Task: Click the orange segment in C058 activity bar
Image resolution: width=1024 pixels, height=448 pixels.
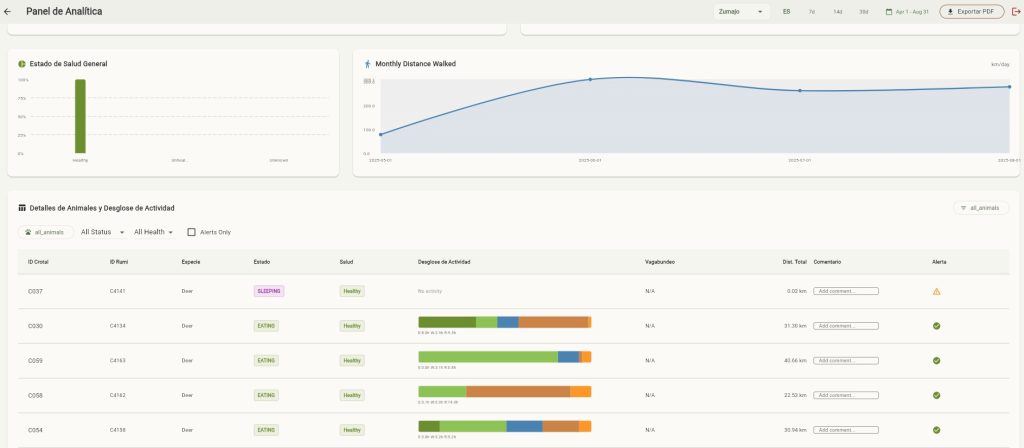Action: tap(581, 391)
